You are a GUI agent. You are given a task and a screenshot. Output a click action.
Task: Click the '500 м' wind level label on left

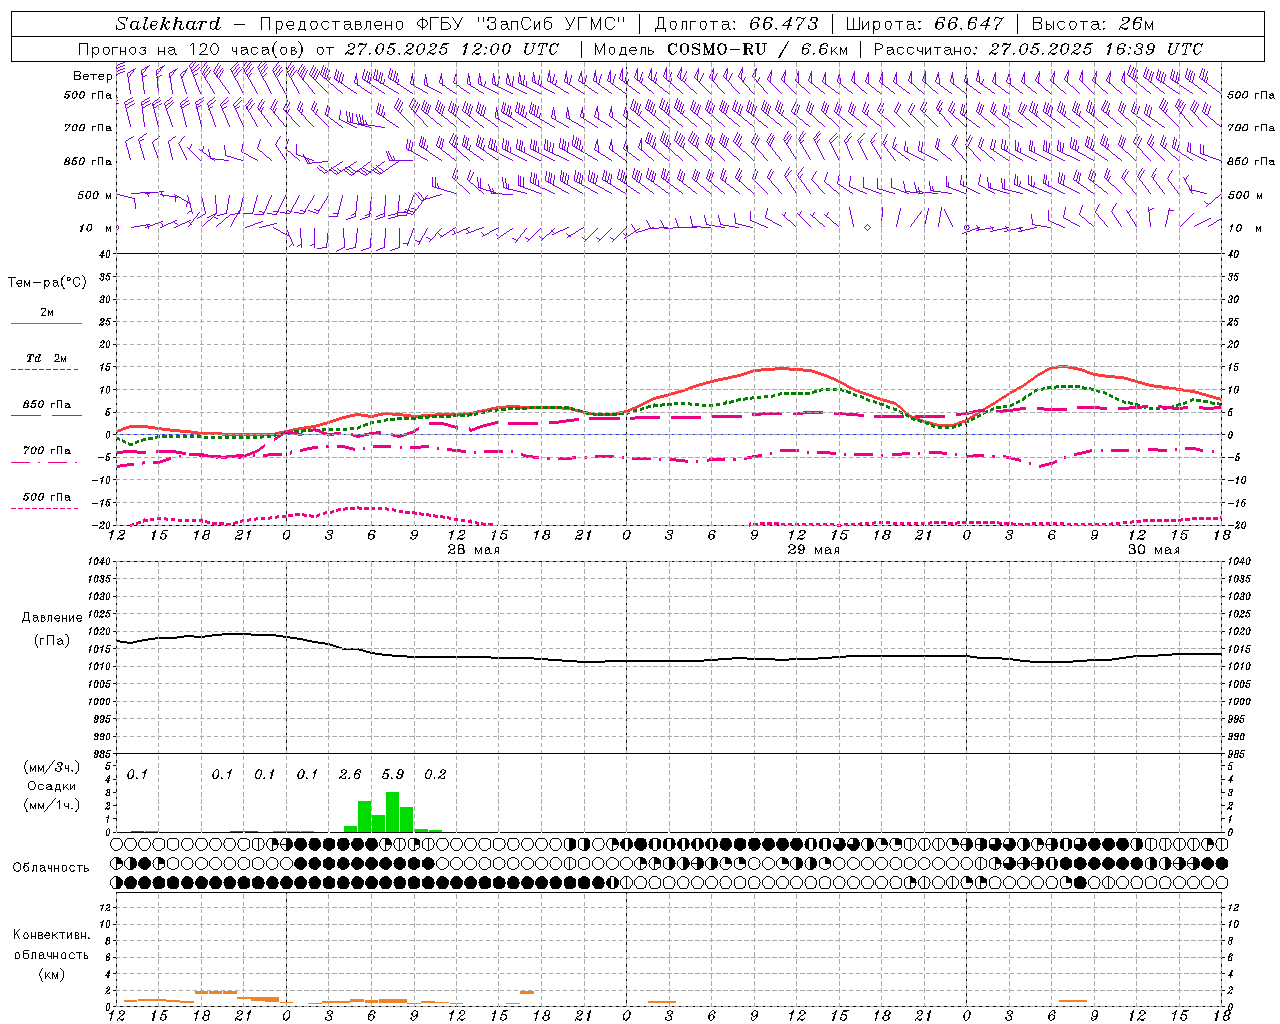coord(95,196)
